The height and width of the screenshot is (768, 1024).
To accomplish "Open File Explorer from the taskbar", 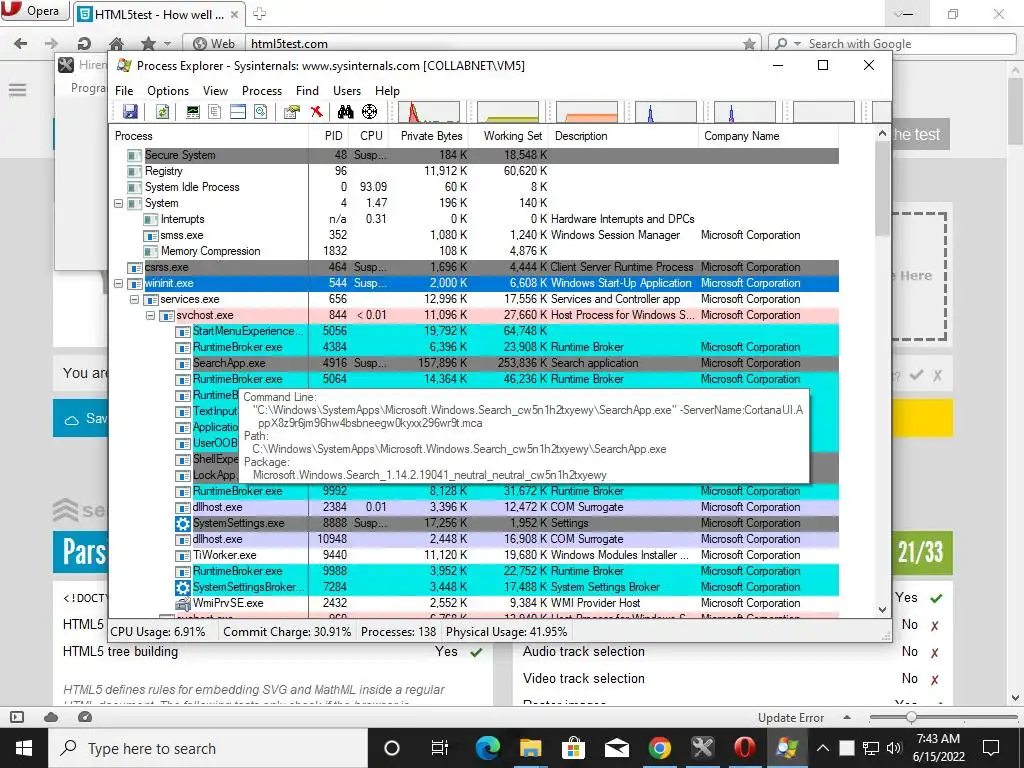I will [x=530, y=748].
